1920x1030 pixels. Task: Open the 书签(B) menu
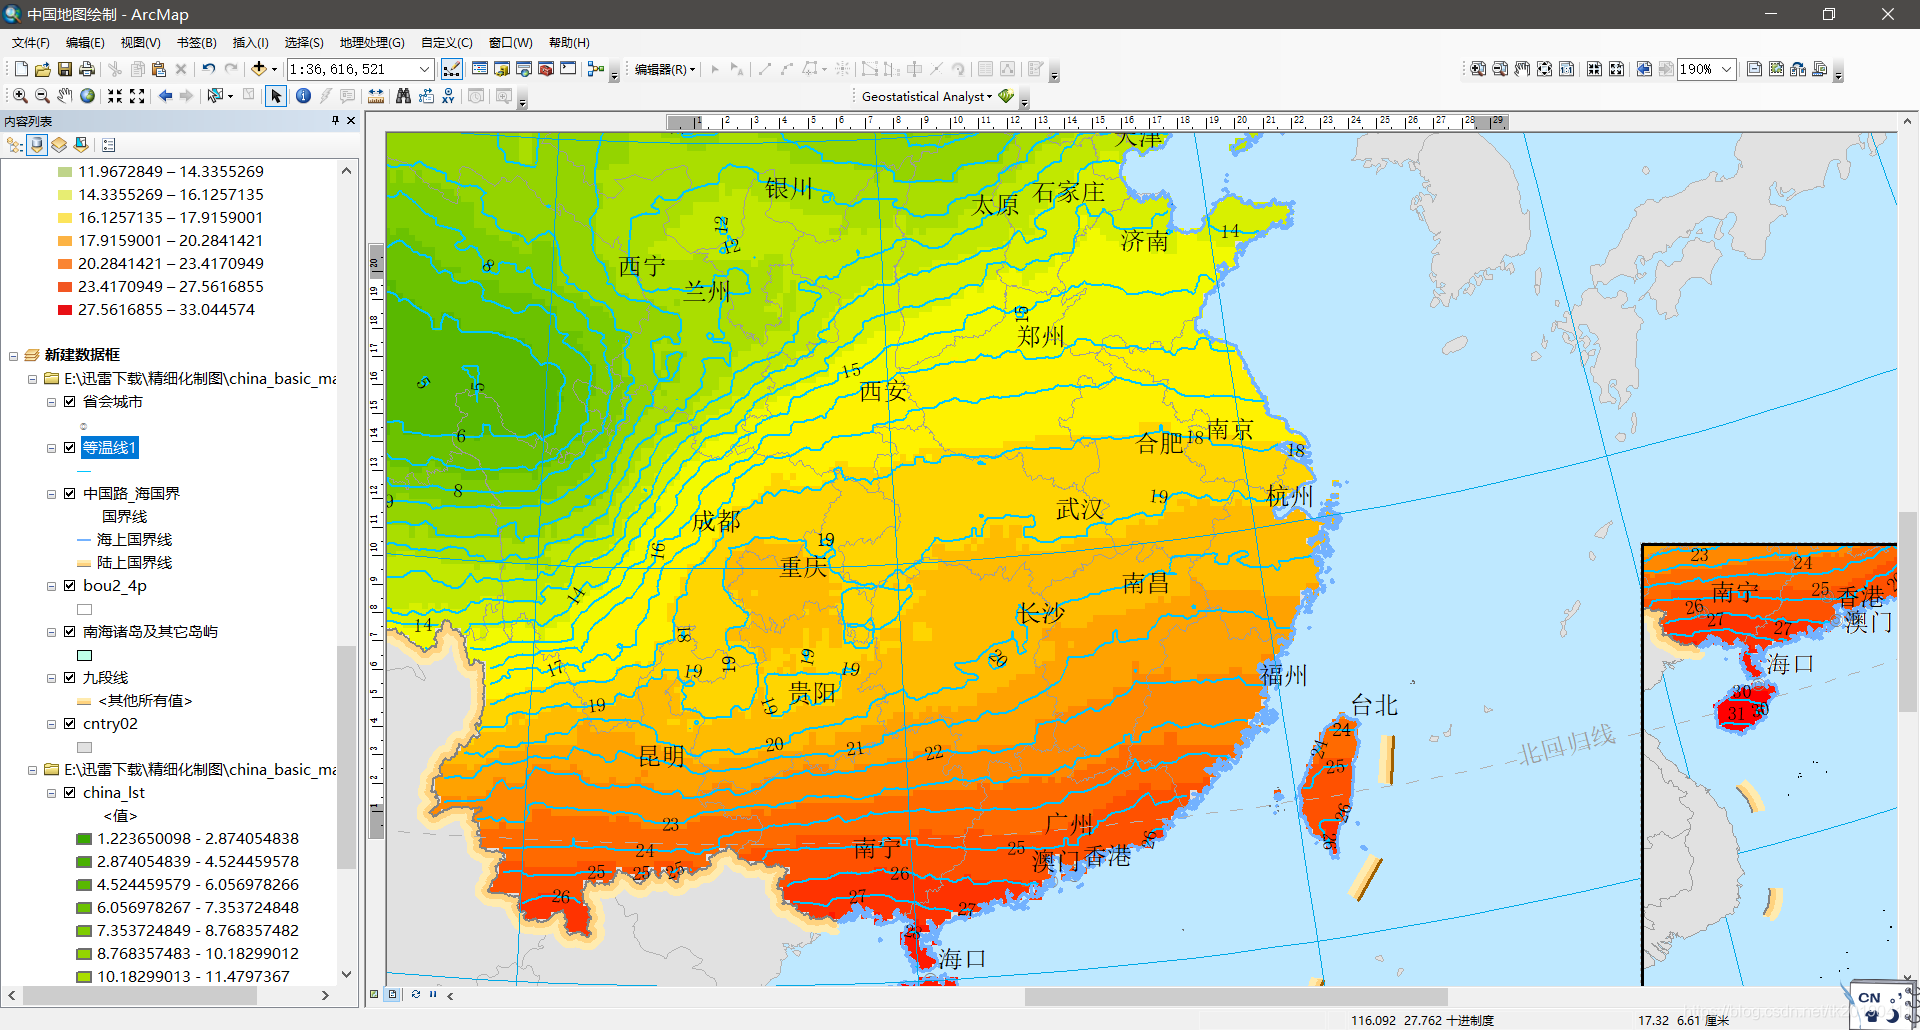pos(197,42)
